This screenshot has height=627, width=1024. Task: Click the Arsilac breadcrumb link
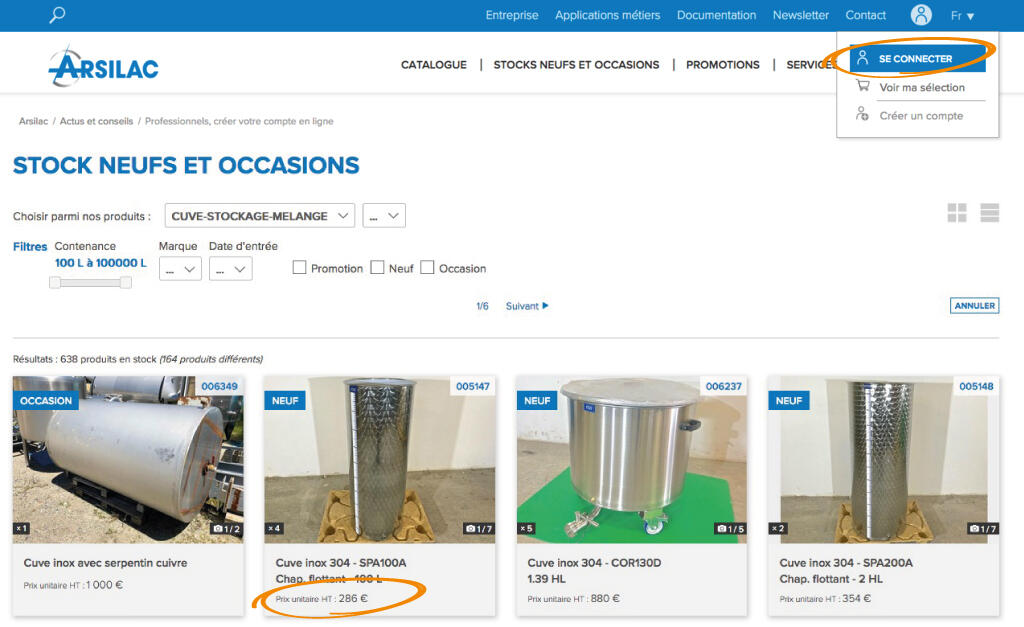(x=33, y=121)
